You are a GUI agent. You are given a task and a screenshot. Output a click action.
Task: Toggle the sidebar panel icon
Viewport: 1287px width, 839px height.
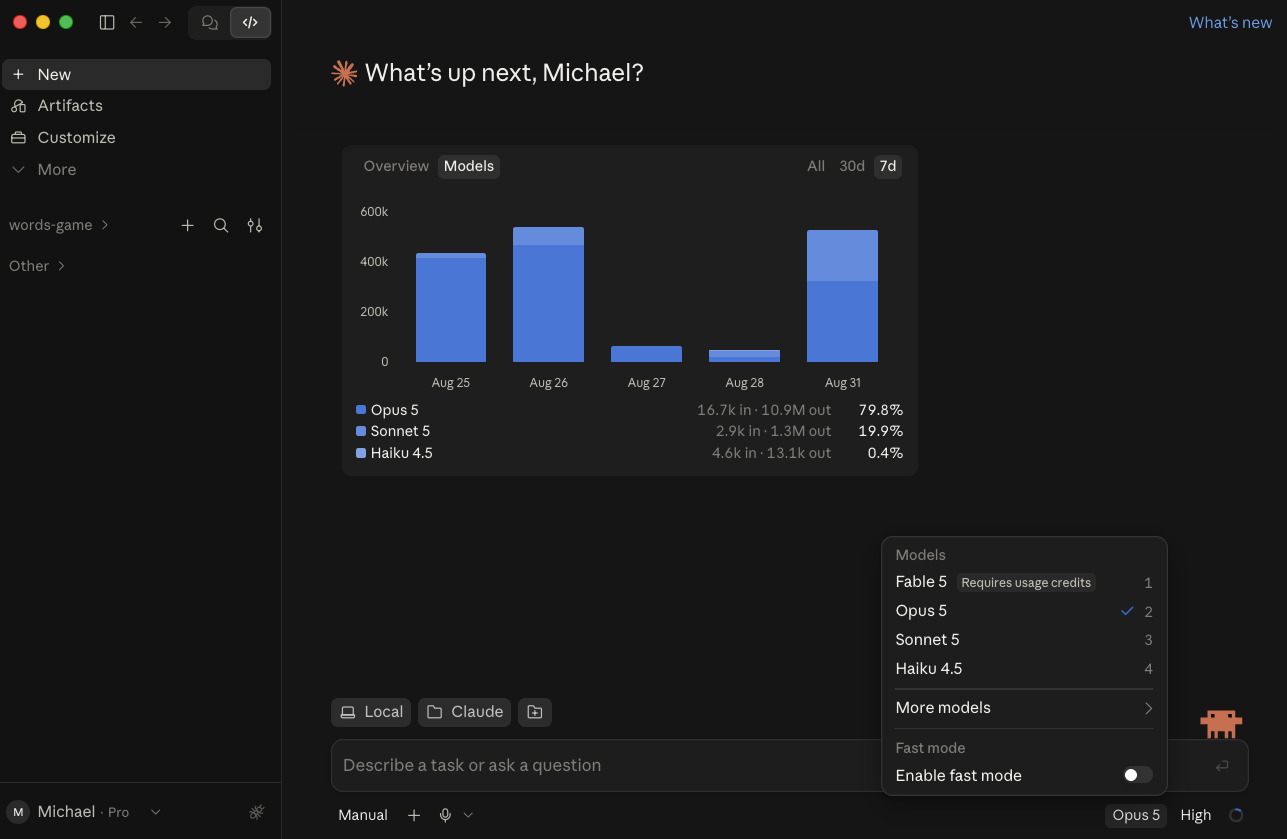(x=107, y=22)
